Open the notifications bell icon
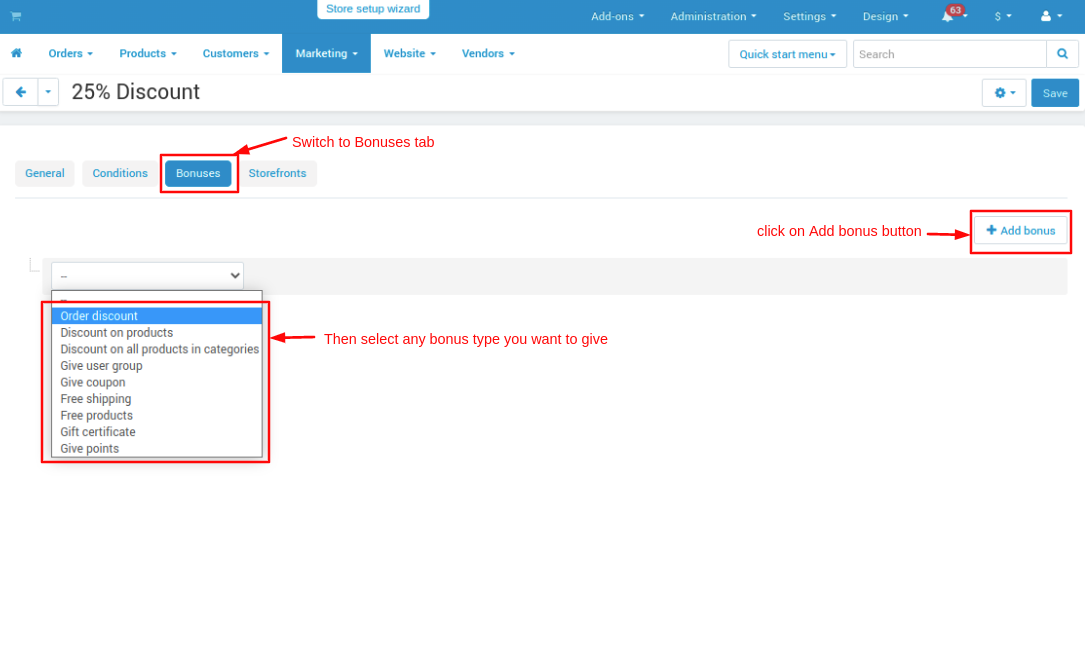 (x=948, y=16)
